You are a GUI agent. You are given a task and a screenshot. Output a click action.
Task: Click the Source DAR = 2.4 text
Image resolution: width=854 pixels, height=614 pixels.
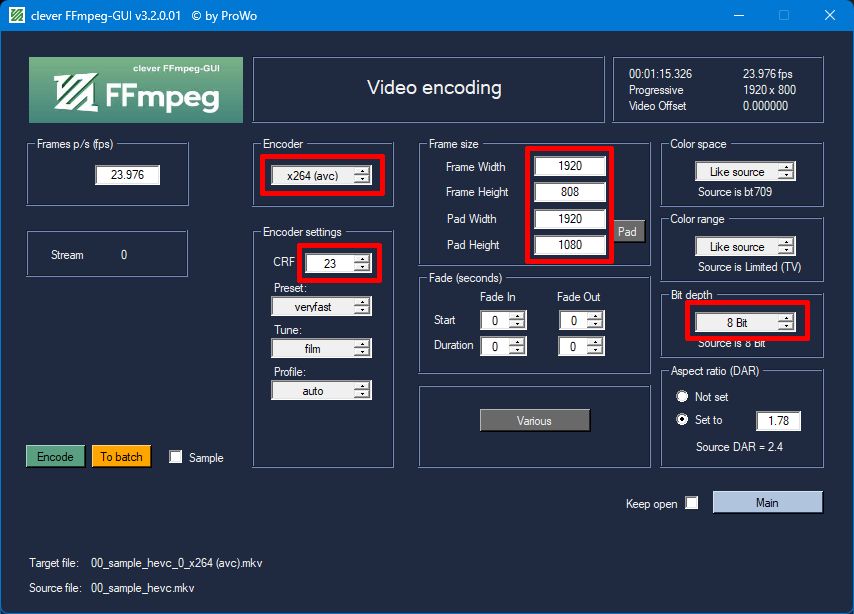pyautogui.click(x=739, y=447)
